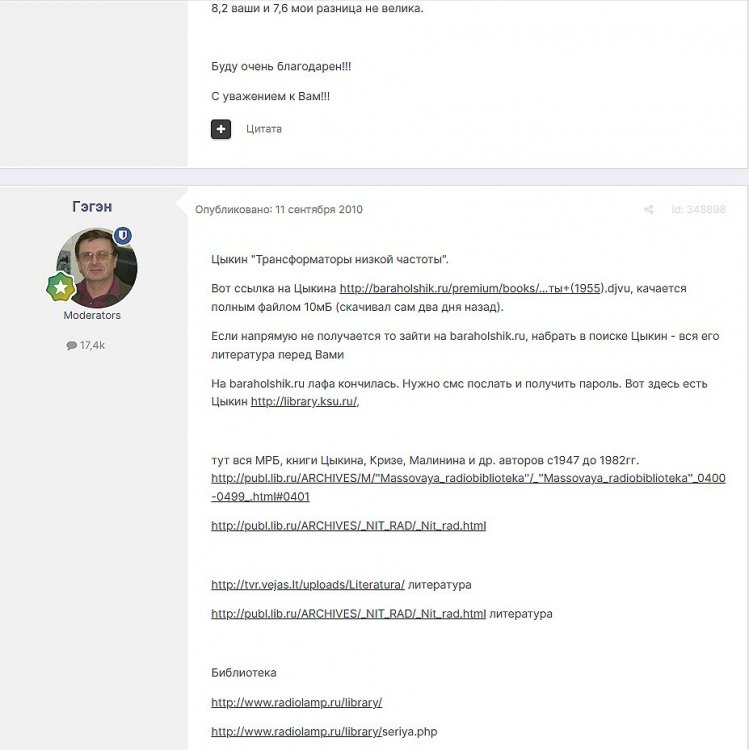
Task: Open the radiolamp.ru library seriya.php link
Action: coord(324,732)
